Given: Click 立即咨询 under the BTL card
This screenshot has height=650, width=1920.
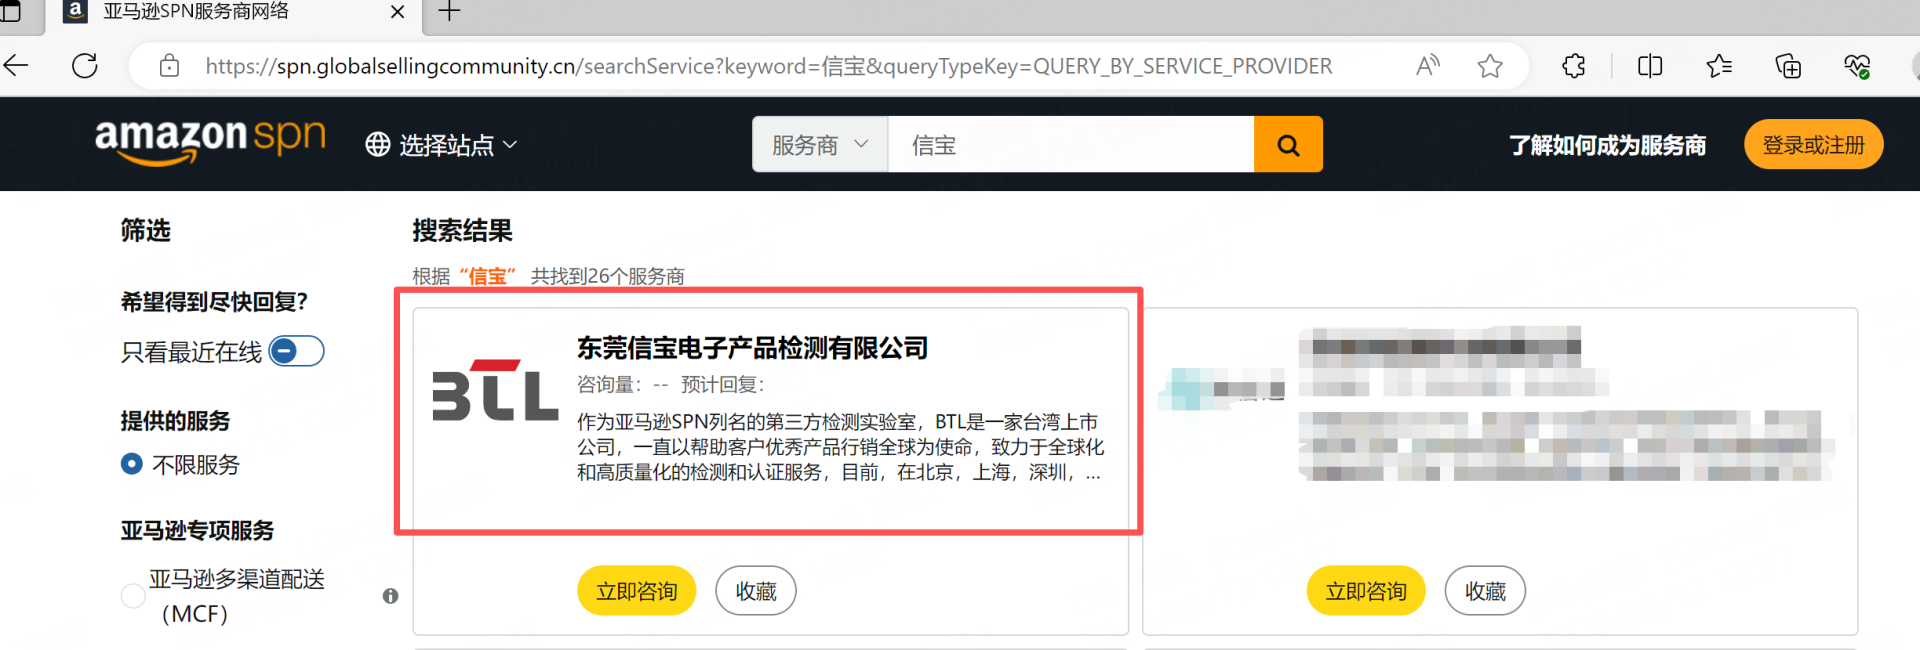Looking at the screenshot, I should [x=637, y=591].
